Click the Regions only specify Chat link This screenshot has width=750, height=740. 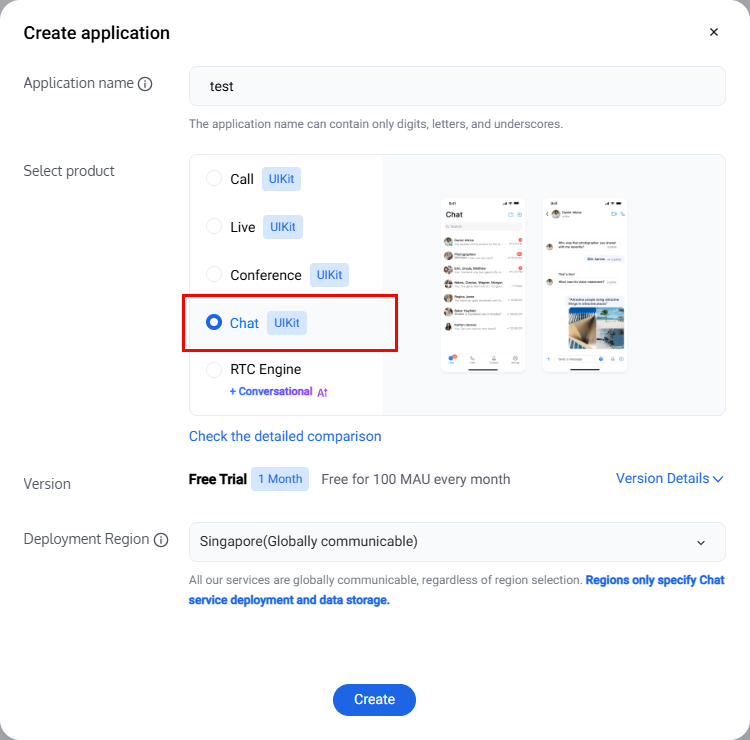[x=655, y=580]
